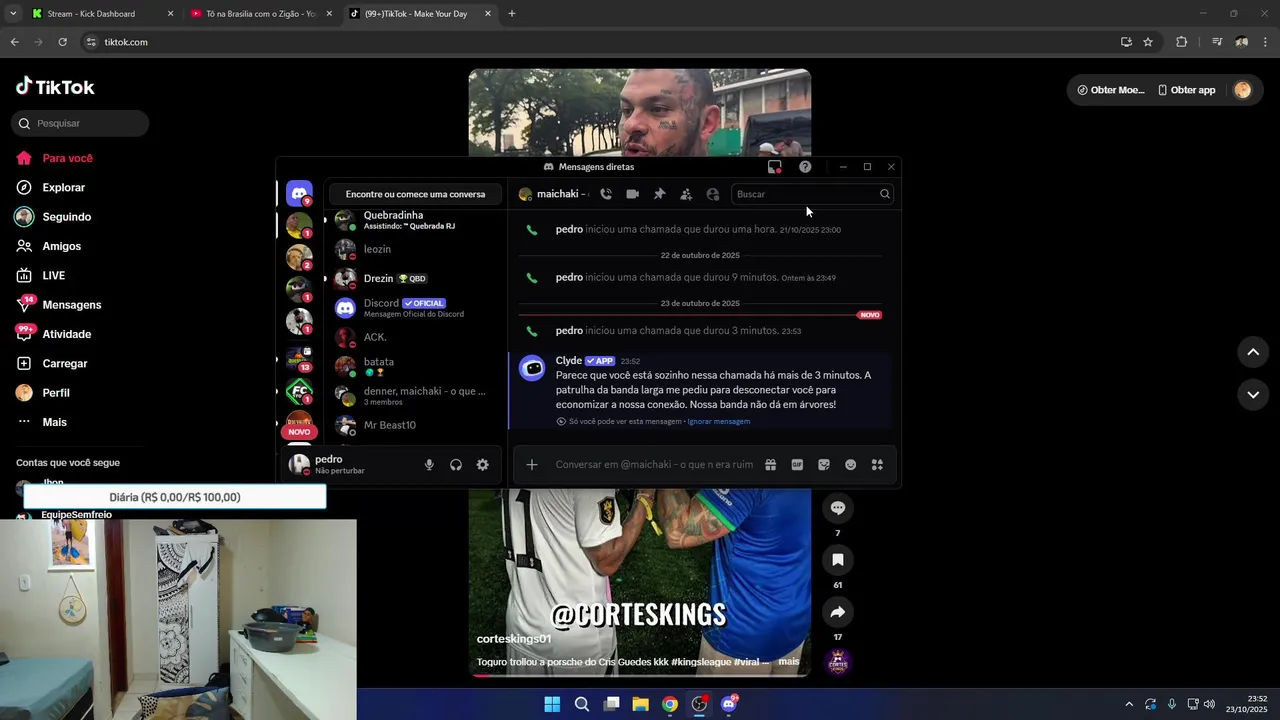Open pinned messages in Discord chat

click(659, 194)
